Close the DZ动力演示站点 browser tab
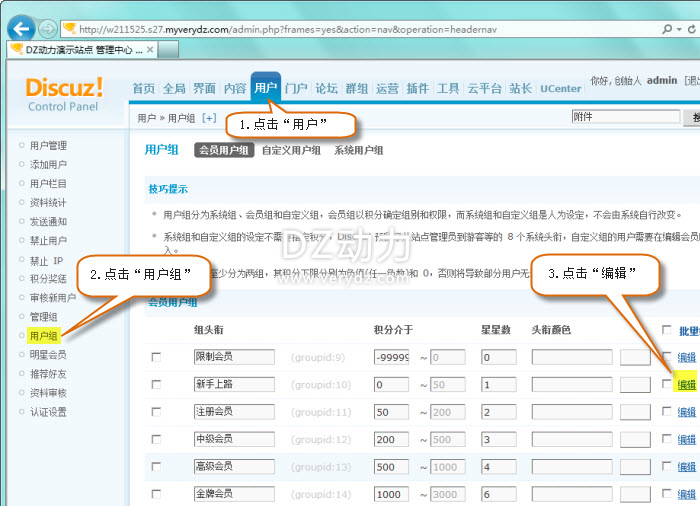The width and height of the screenshot is (700, 506). pyautogui.click(x=150, y=49)
